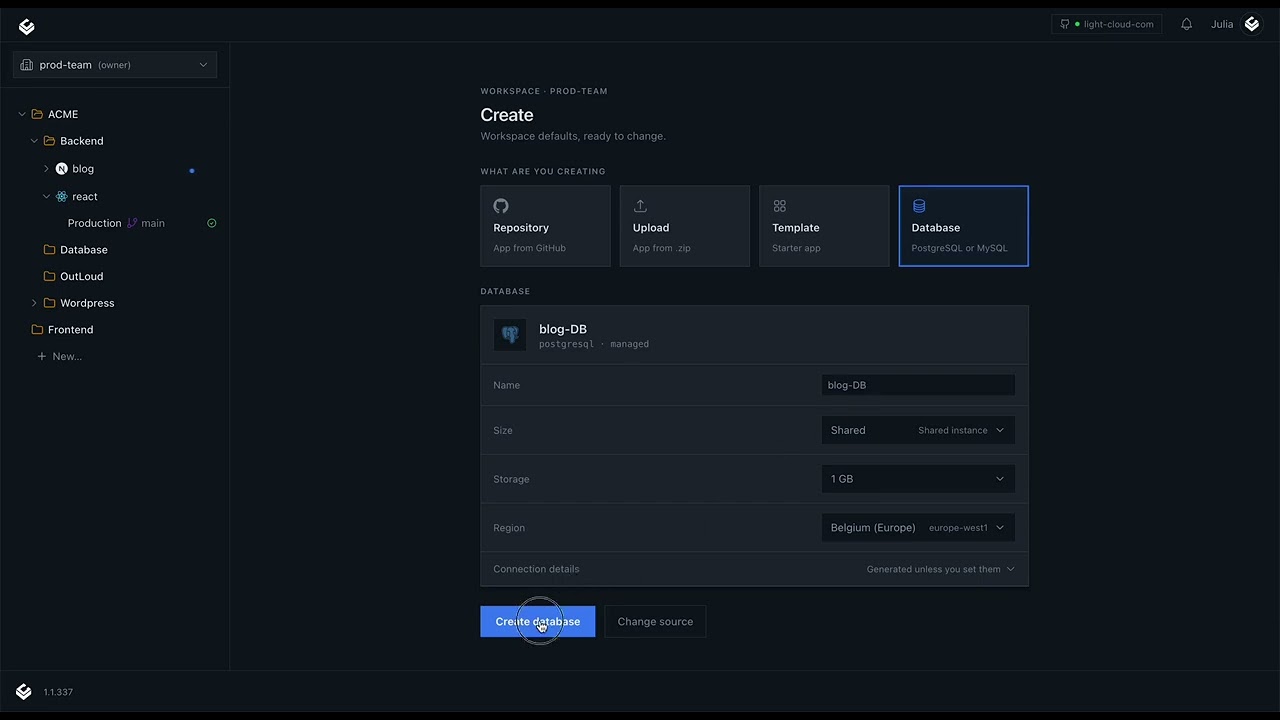The width and height of the screenshot is (1280, 720).
Task: Open Julia's user menu
Action: (x=1236, y=24)
